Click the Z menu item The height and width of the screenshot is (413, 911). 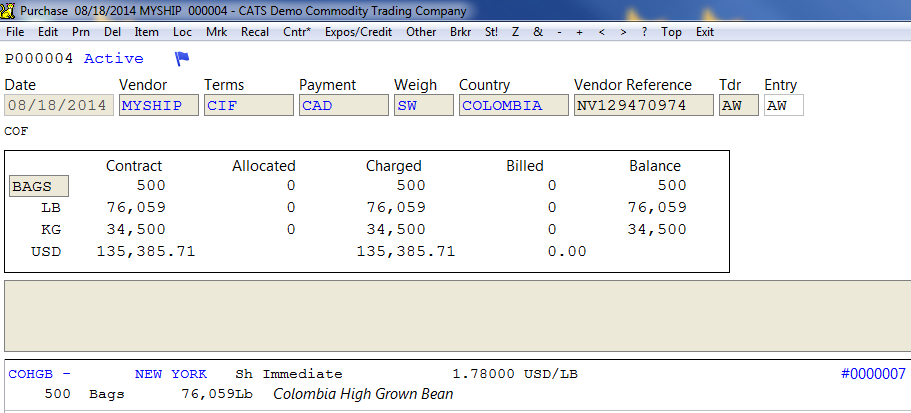coord(515,32)
